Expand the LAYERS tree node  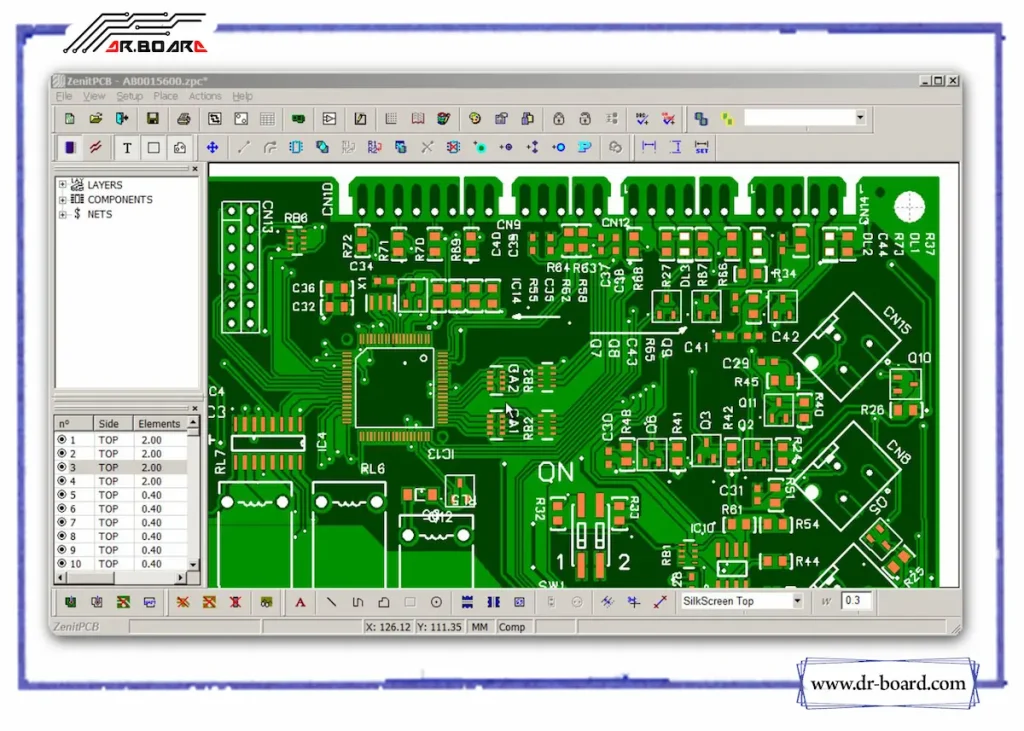click(x=63, y=185)
